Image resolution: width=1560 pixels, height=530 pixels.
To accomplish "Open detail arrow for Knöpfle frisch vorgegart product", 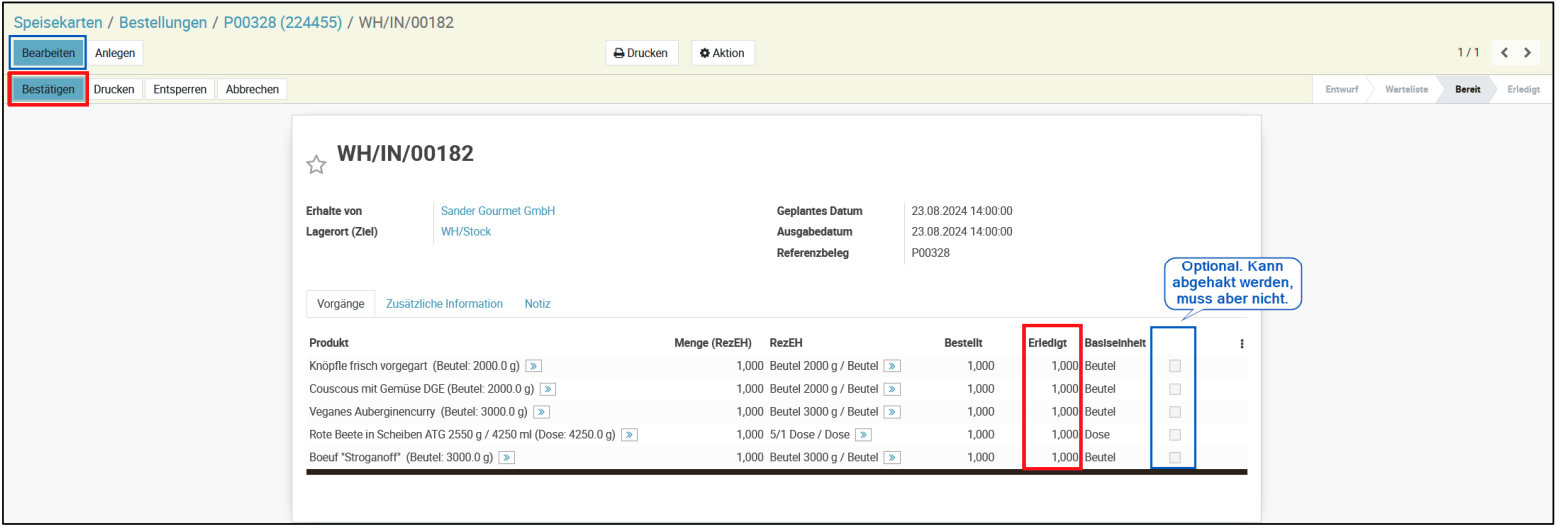I will [534, 366].
